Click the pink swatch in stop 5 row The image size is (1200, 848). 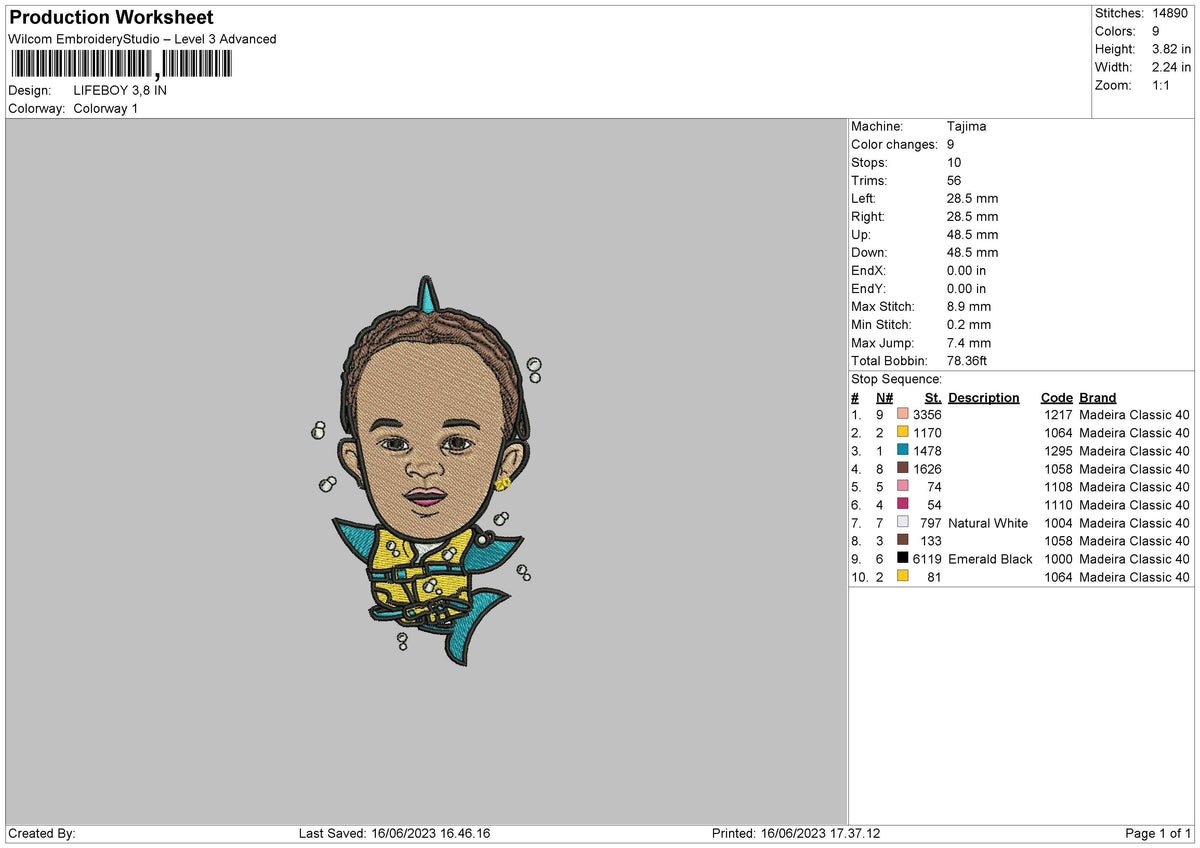pyautogui.click(x=903, y=487)
